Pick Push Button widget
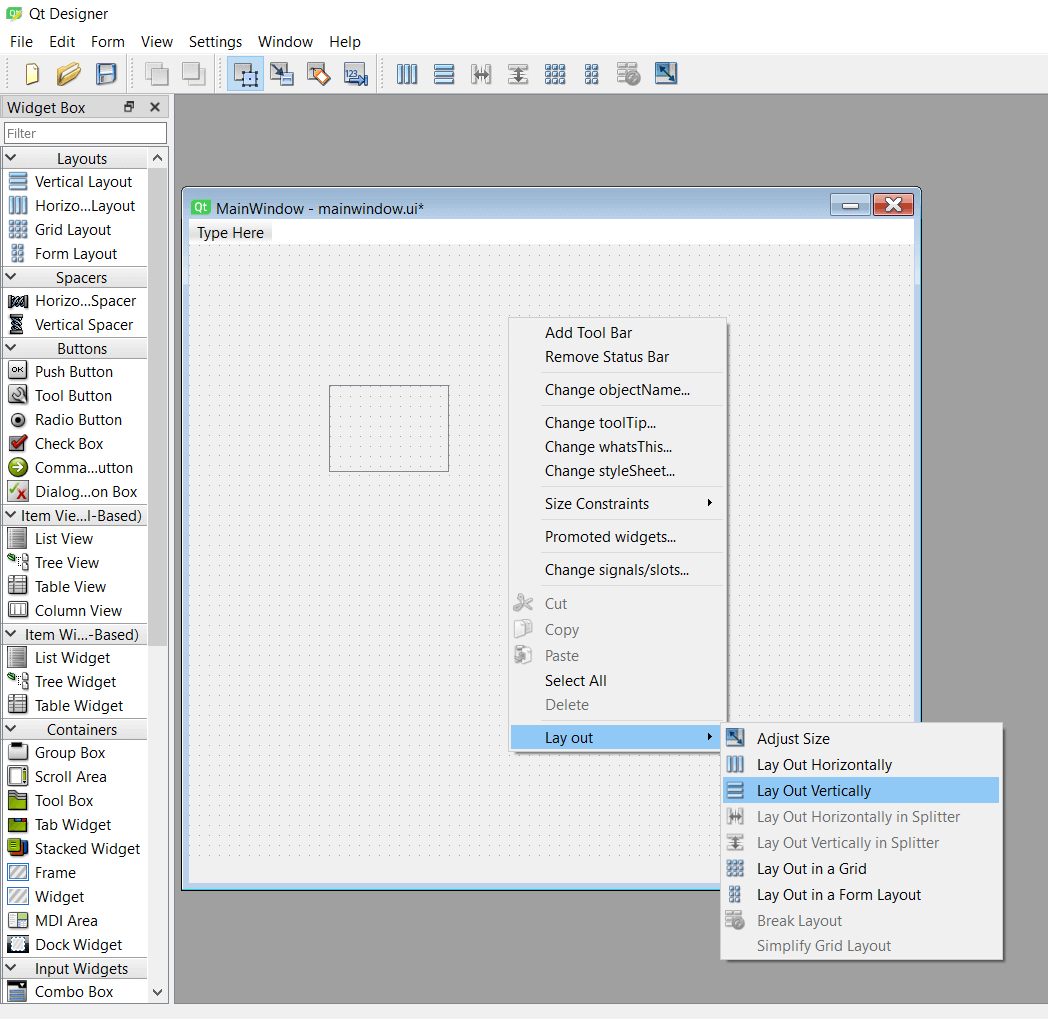 pos(75,372)
